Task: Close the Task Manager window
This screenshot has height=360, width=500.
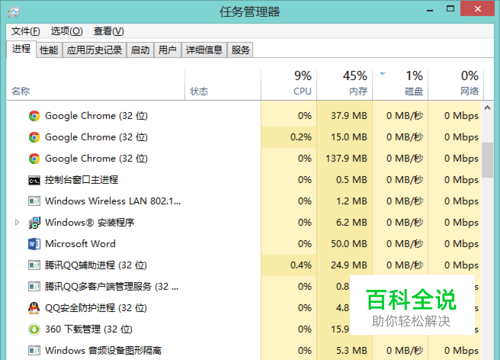Action: coord(478,9)
